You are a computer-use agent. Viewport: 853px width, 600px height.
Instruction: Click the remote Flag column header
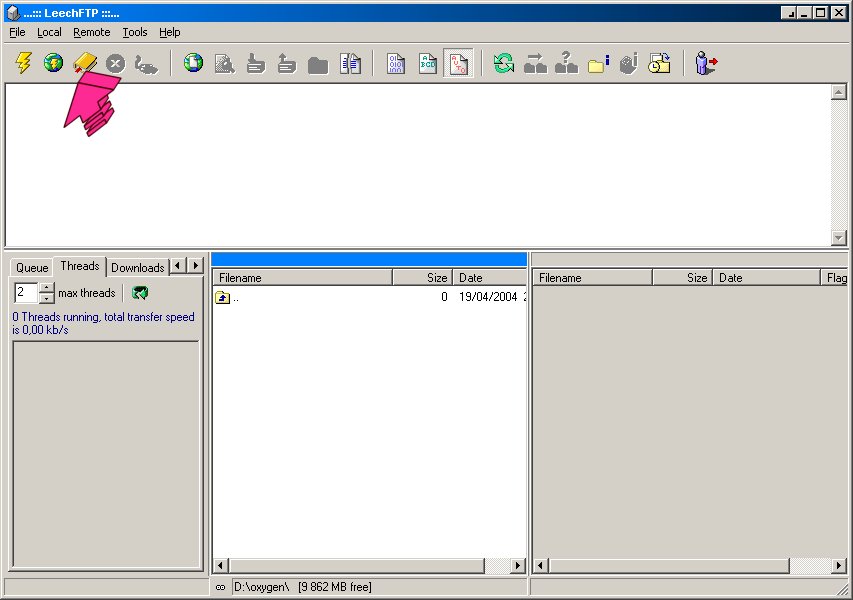tap(835, 278)
